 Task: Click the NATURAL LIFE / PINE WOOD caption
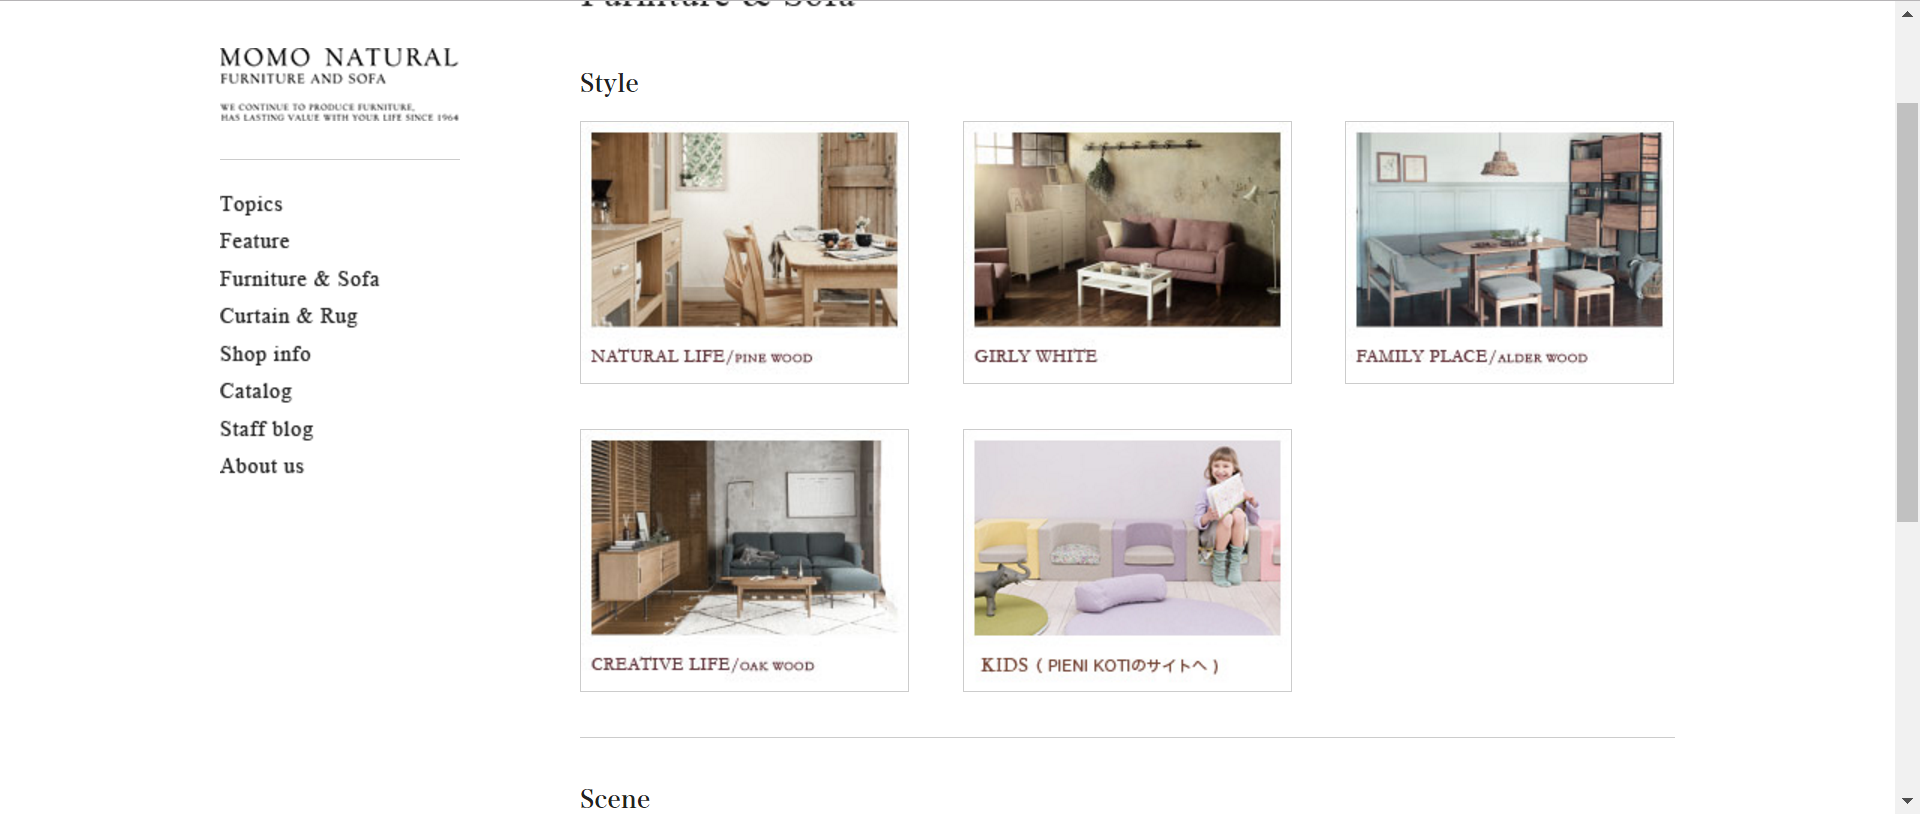701,357
